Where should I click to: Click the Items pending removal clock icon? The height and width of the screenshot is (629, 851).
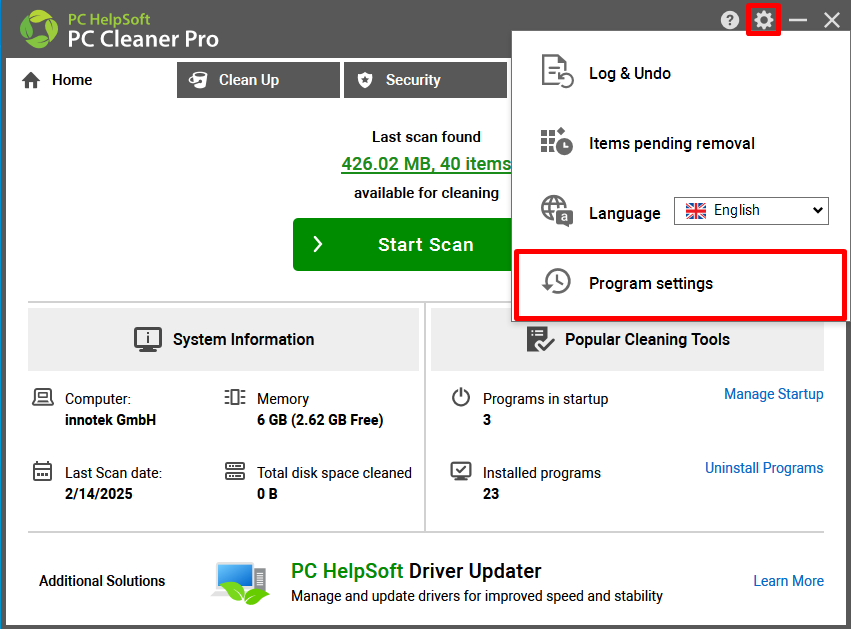[556, 142]
